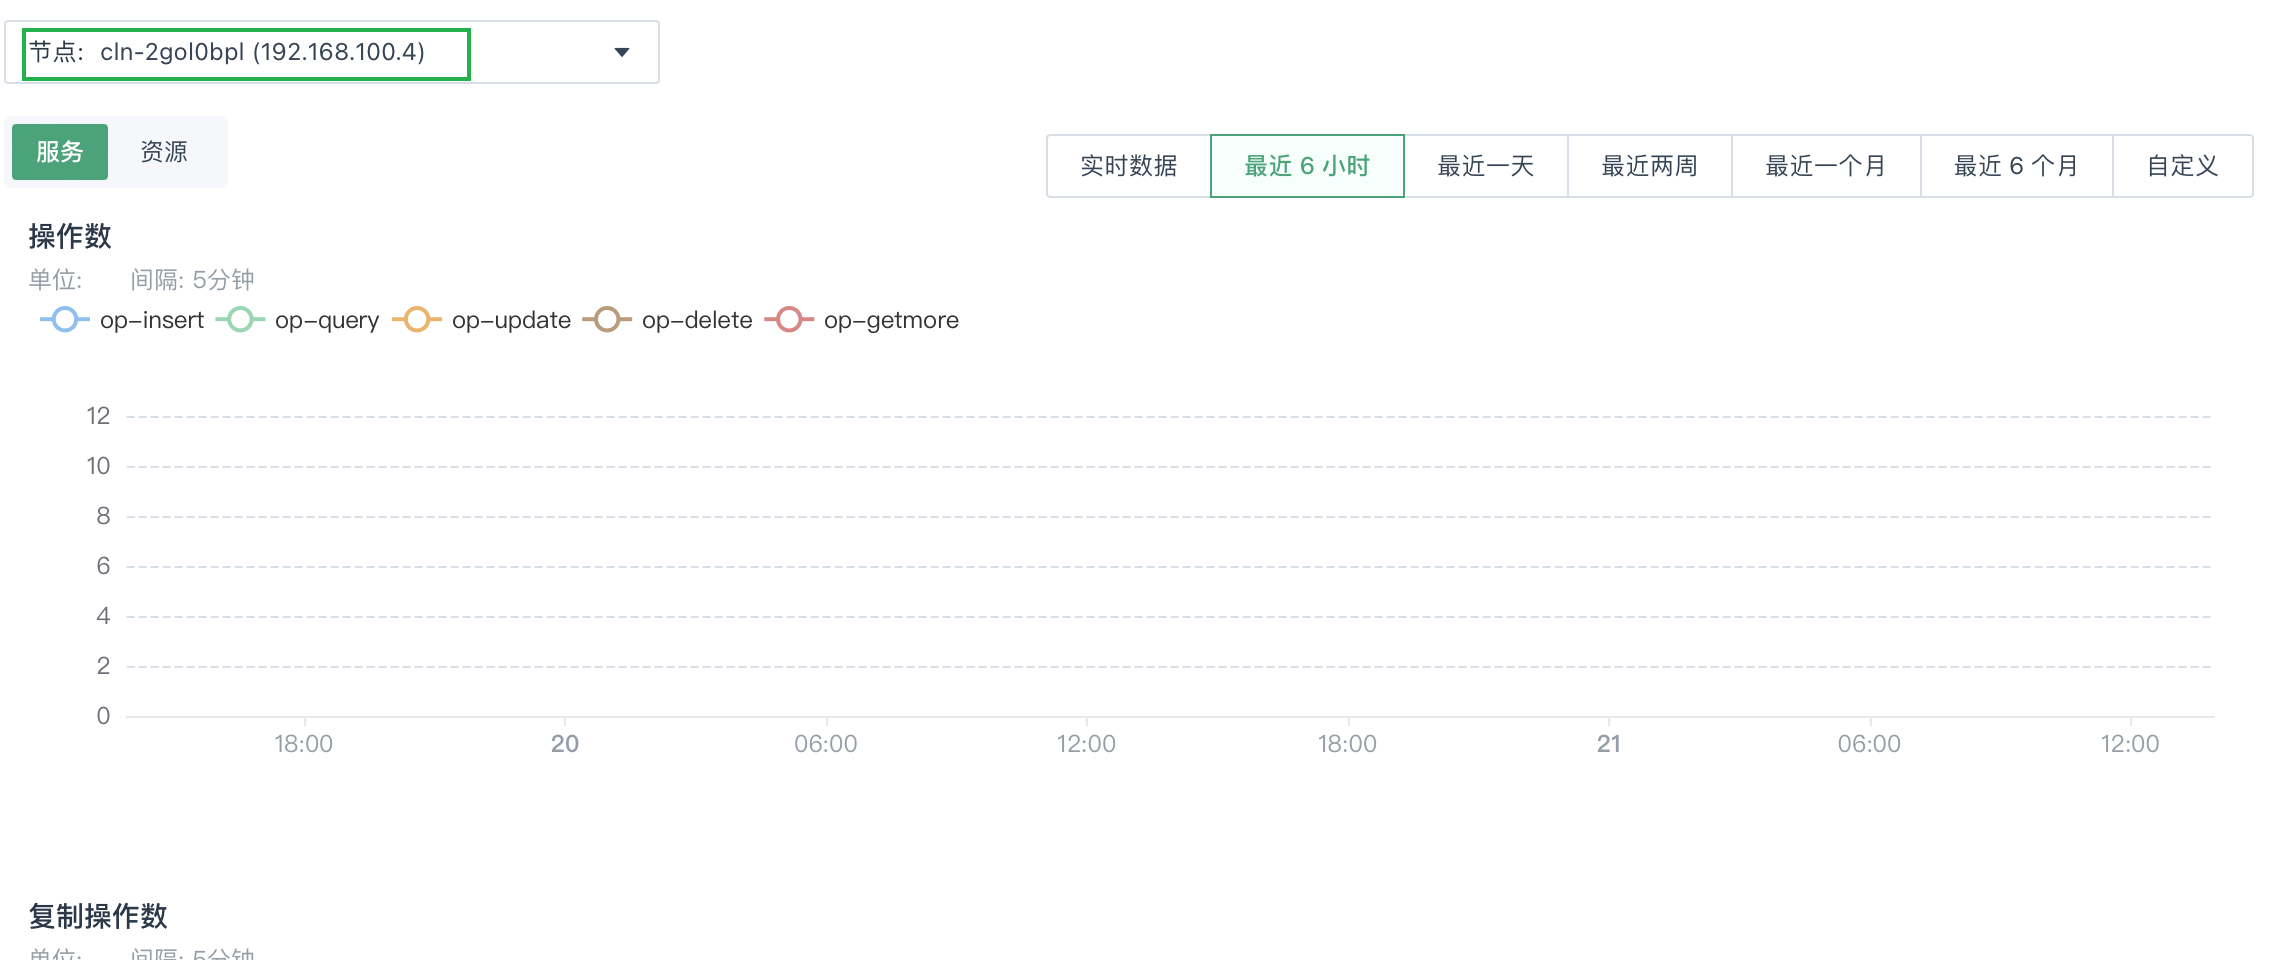Switch to the 服务 tab
Viewport: 2294px width, 960px height.
click(x=60, y=152)
